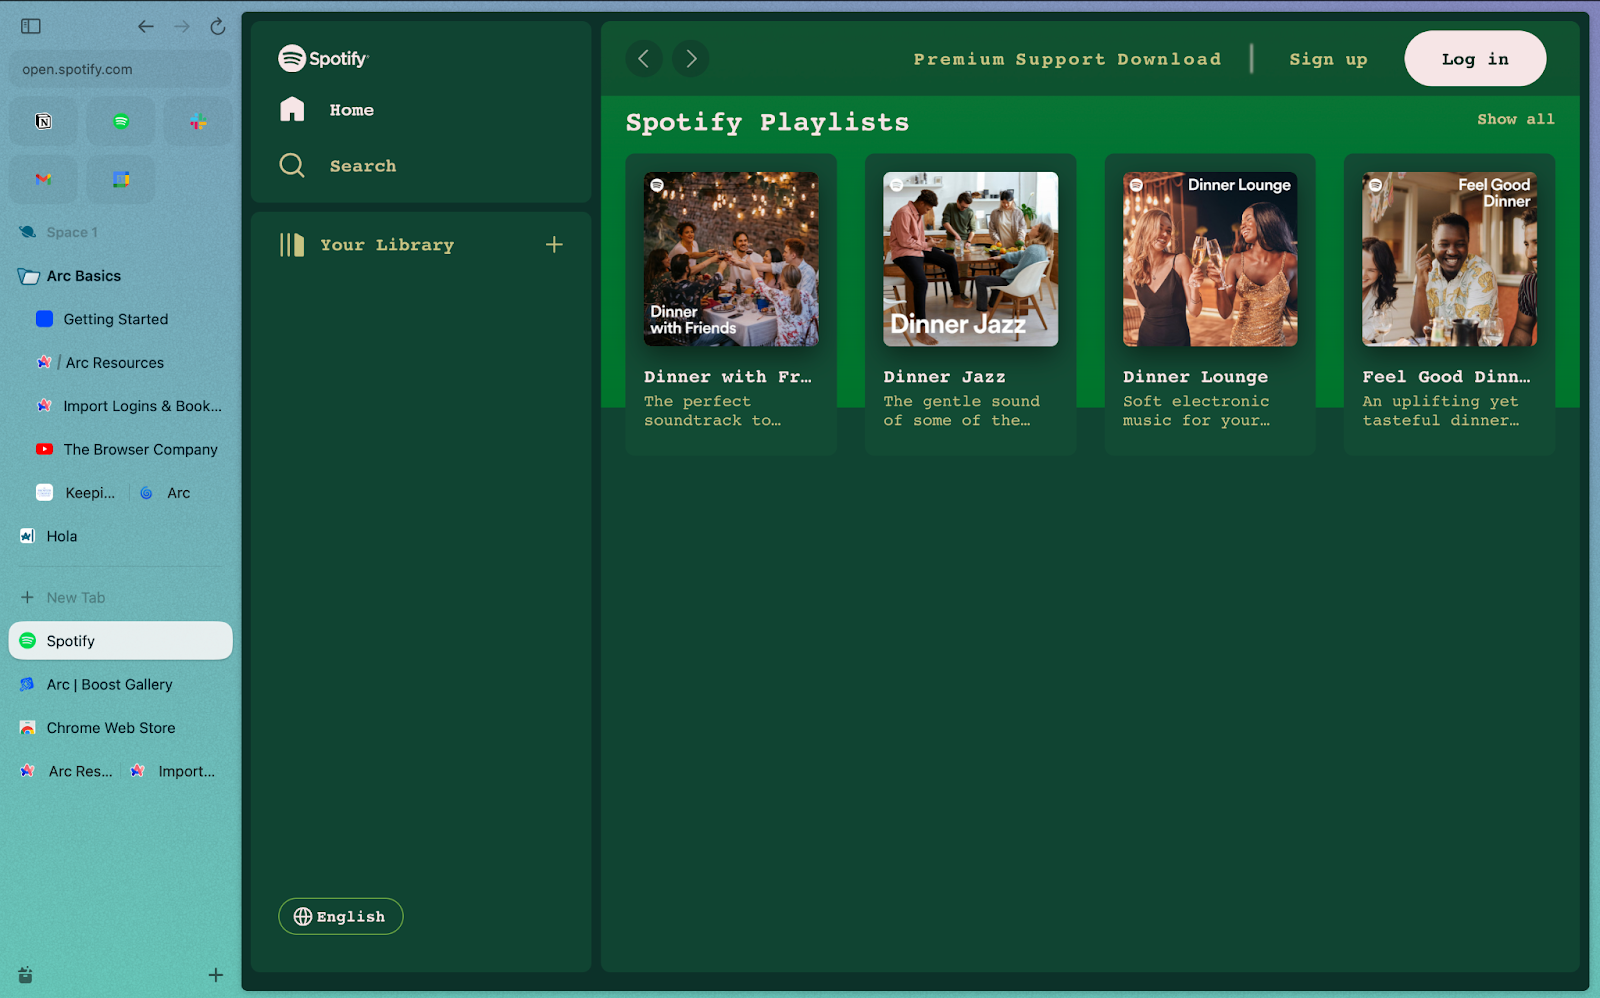Click the Space 1 icon

point(28,232)
